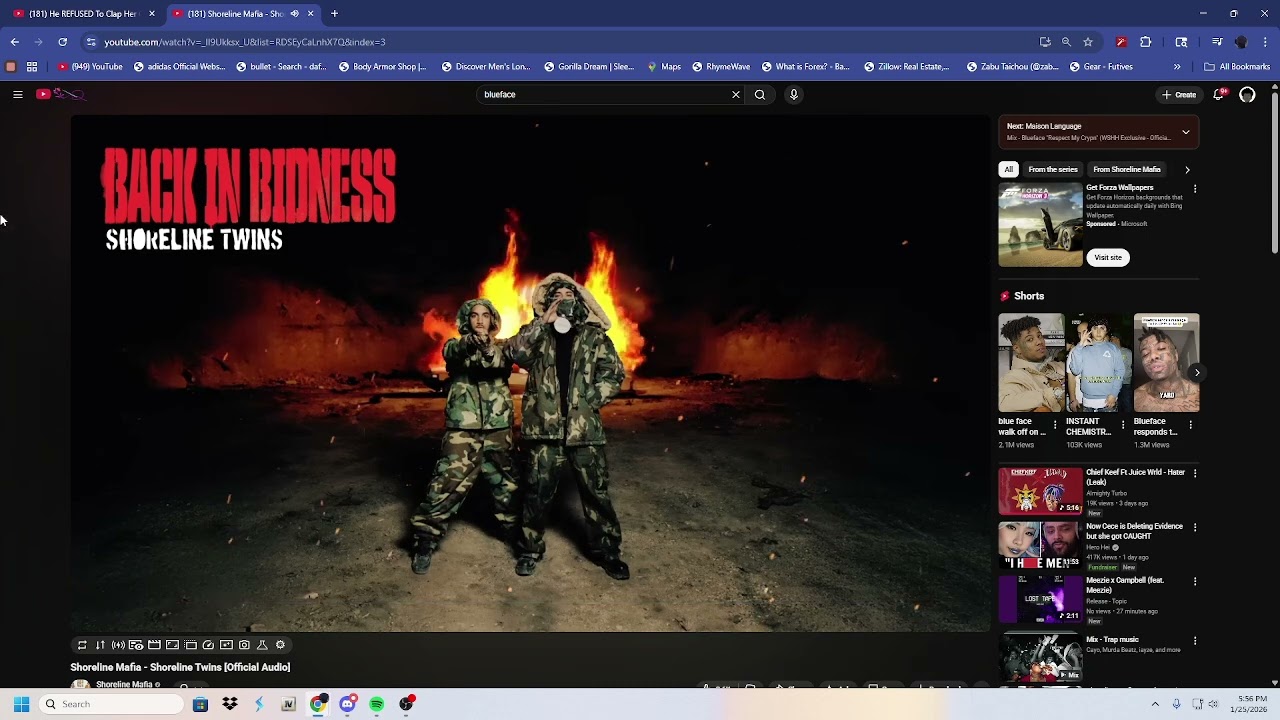Open menu for Blueface responds short
Image resolution: width=1280 pixels, height=720 pixels.
pyautogui.click(x=1190, y=425)
